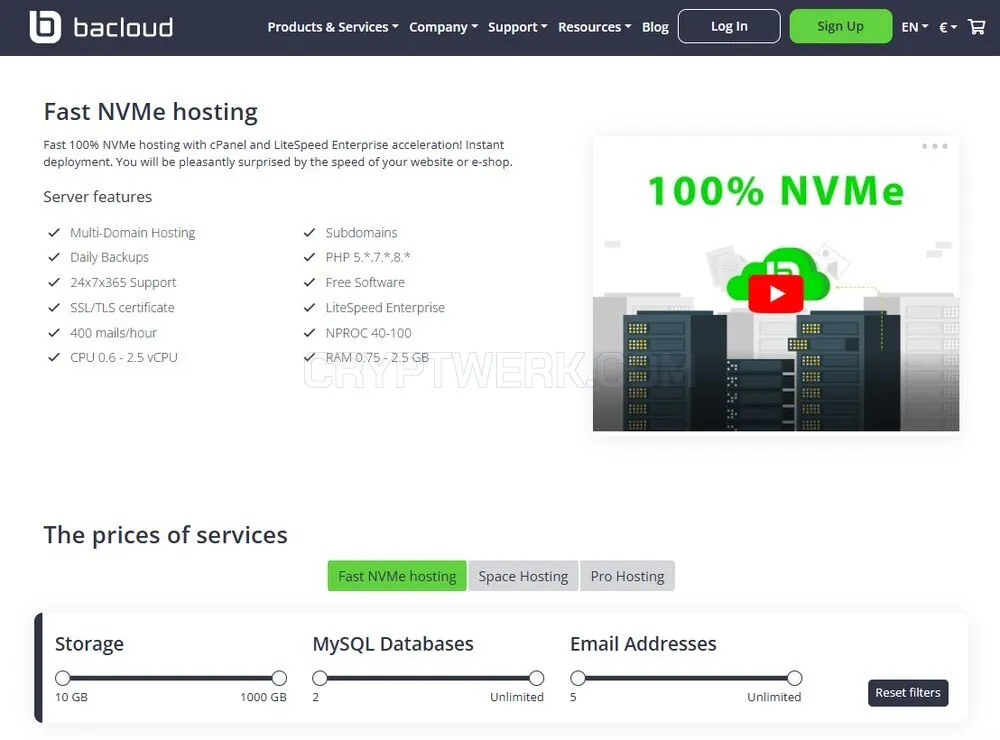Screen dimensions: 1000x740
Task: Click the green Sign Up button
Action: [841, 26]
